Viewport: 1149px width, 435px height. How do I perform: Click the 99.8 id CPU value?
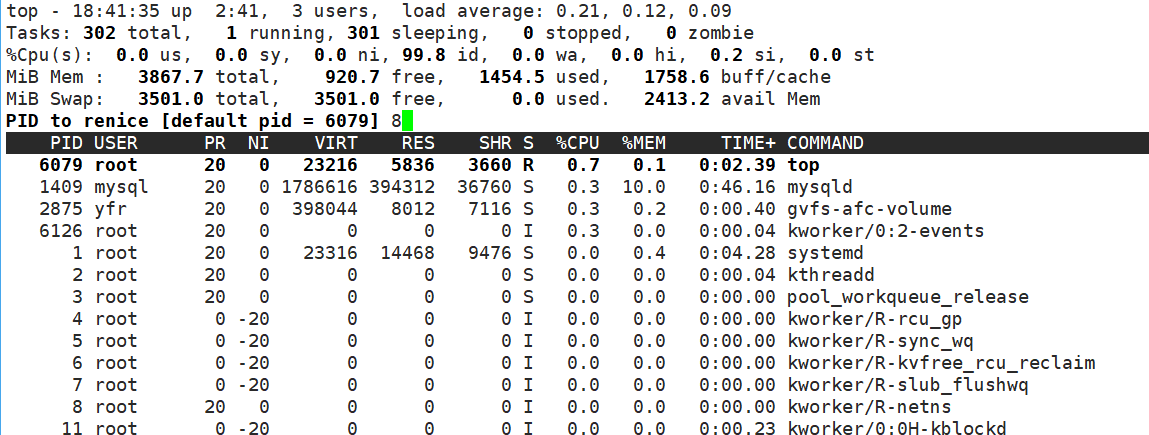[424, 56]
